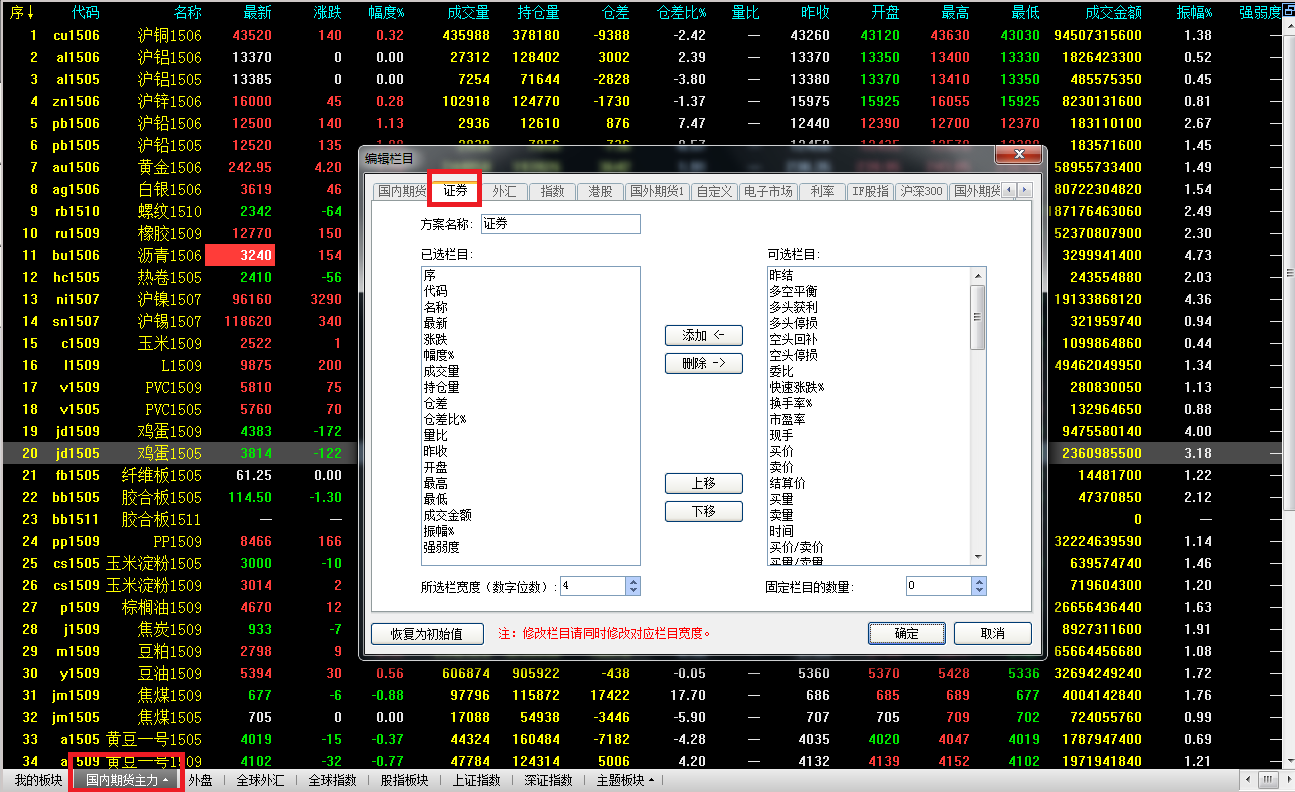
Task: Open the 港股 tab in dialog
Action: tap(600, 191)
